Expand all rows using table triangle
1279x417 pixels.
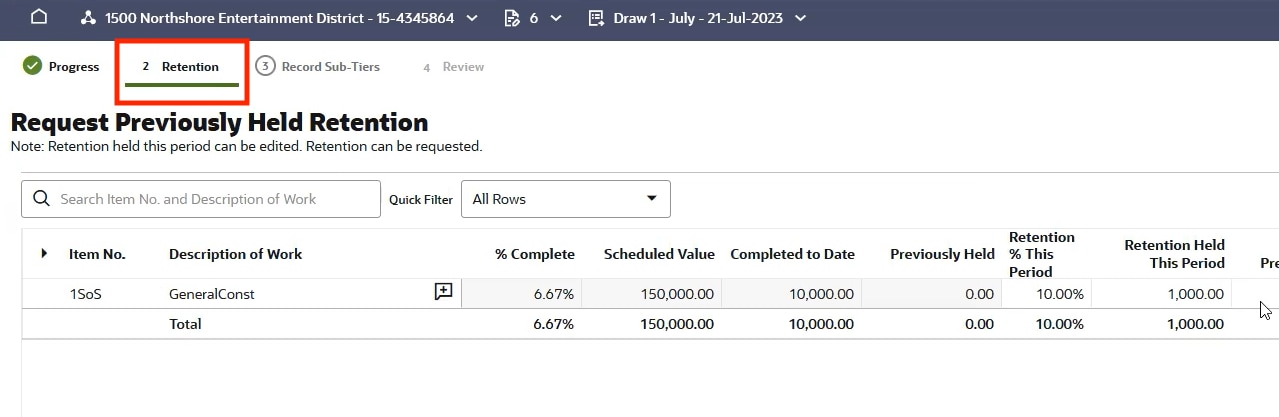[x=44, y=254]
